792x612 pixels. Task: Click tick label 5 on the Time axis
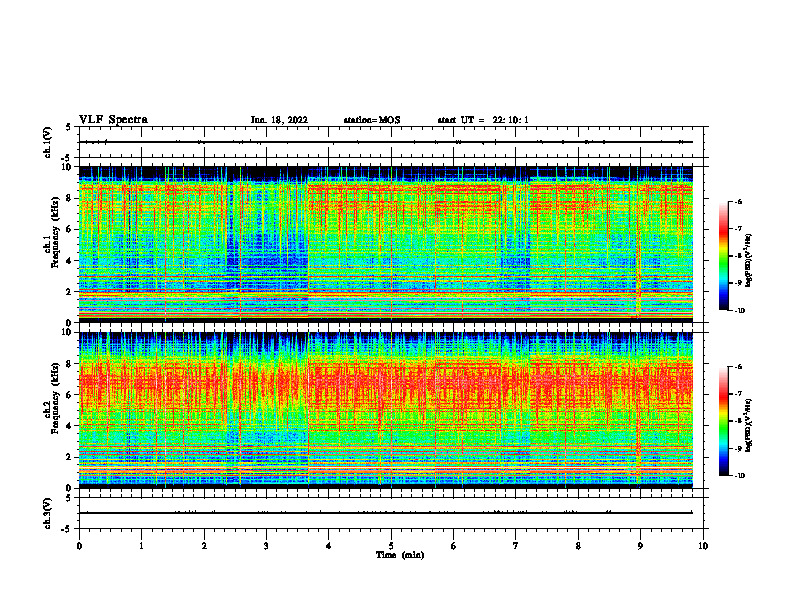(x=391, y=546)
